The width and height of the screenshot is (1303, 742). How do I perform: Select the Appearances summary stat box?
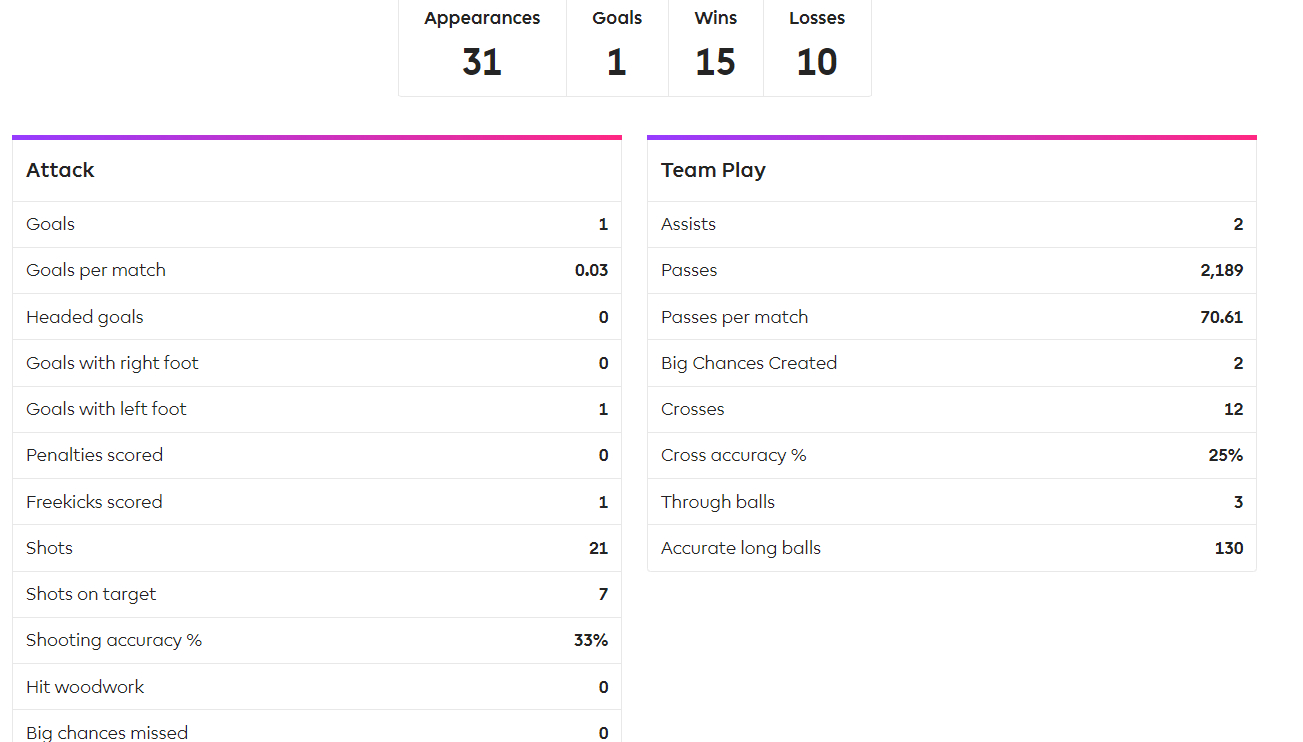[482, 48]
